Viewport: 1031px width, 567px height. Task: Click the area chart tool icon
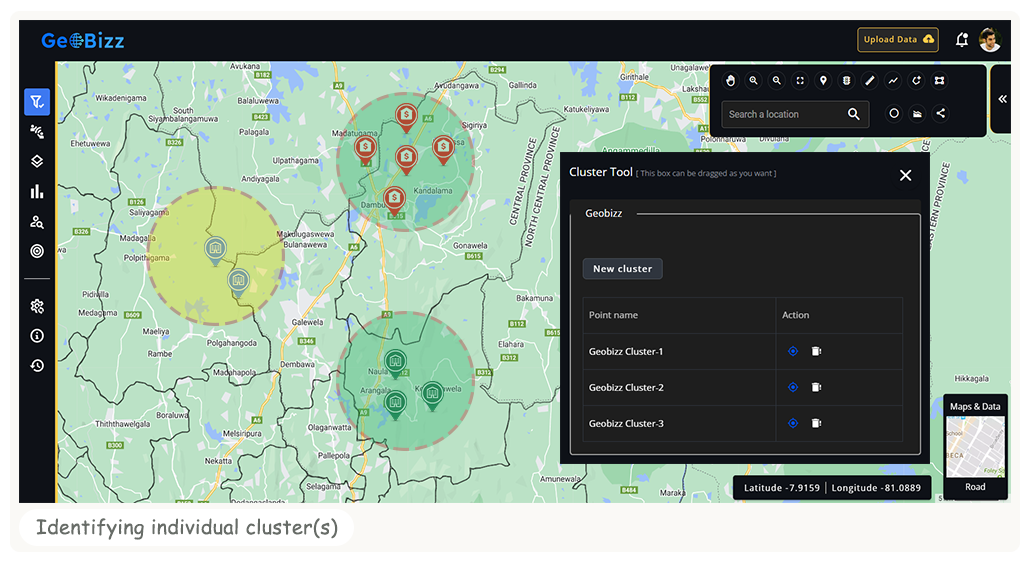[x=917, y=113]
